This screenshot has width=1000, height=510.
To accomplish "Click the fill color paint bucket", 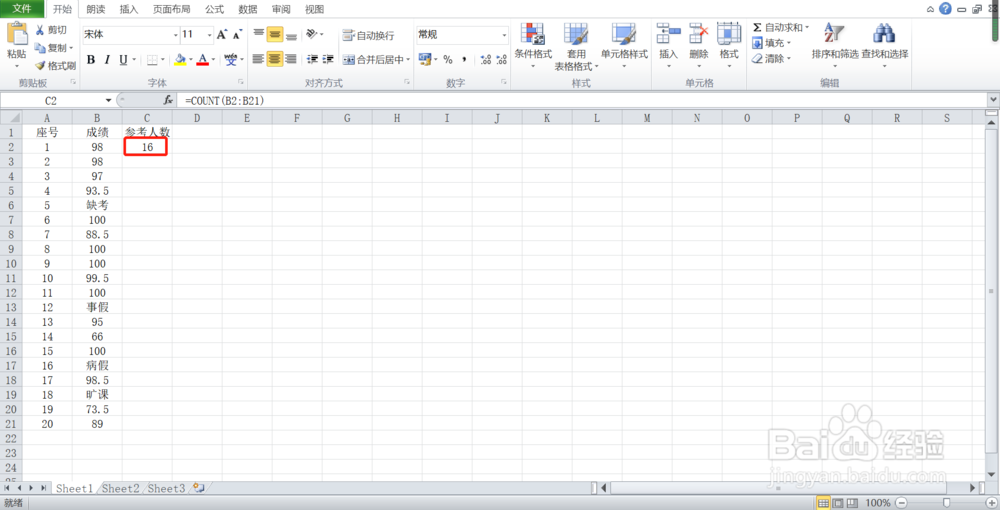I will (x=180, y=59).
